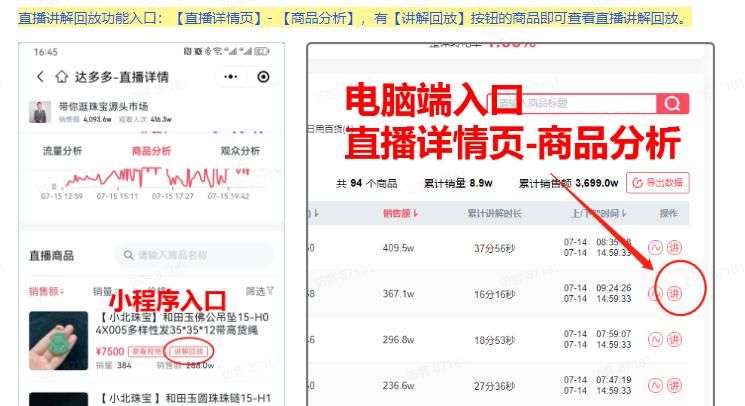Switch to the 观众分析 tab
This screenshot has height=406, width=745.
pos(240,151)
